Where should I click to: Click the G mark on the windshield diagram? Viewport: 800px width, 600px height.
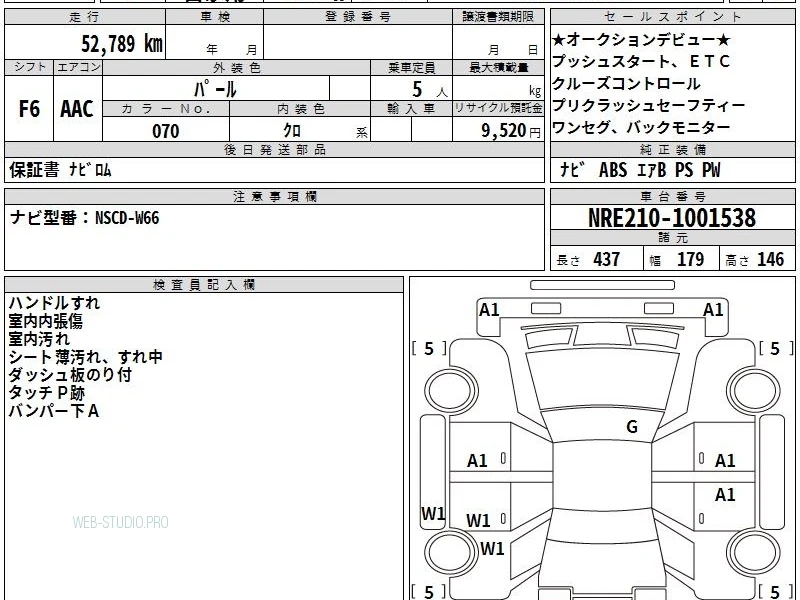point(632,427)
